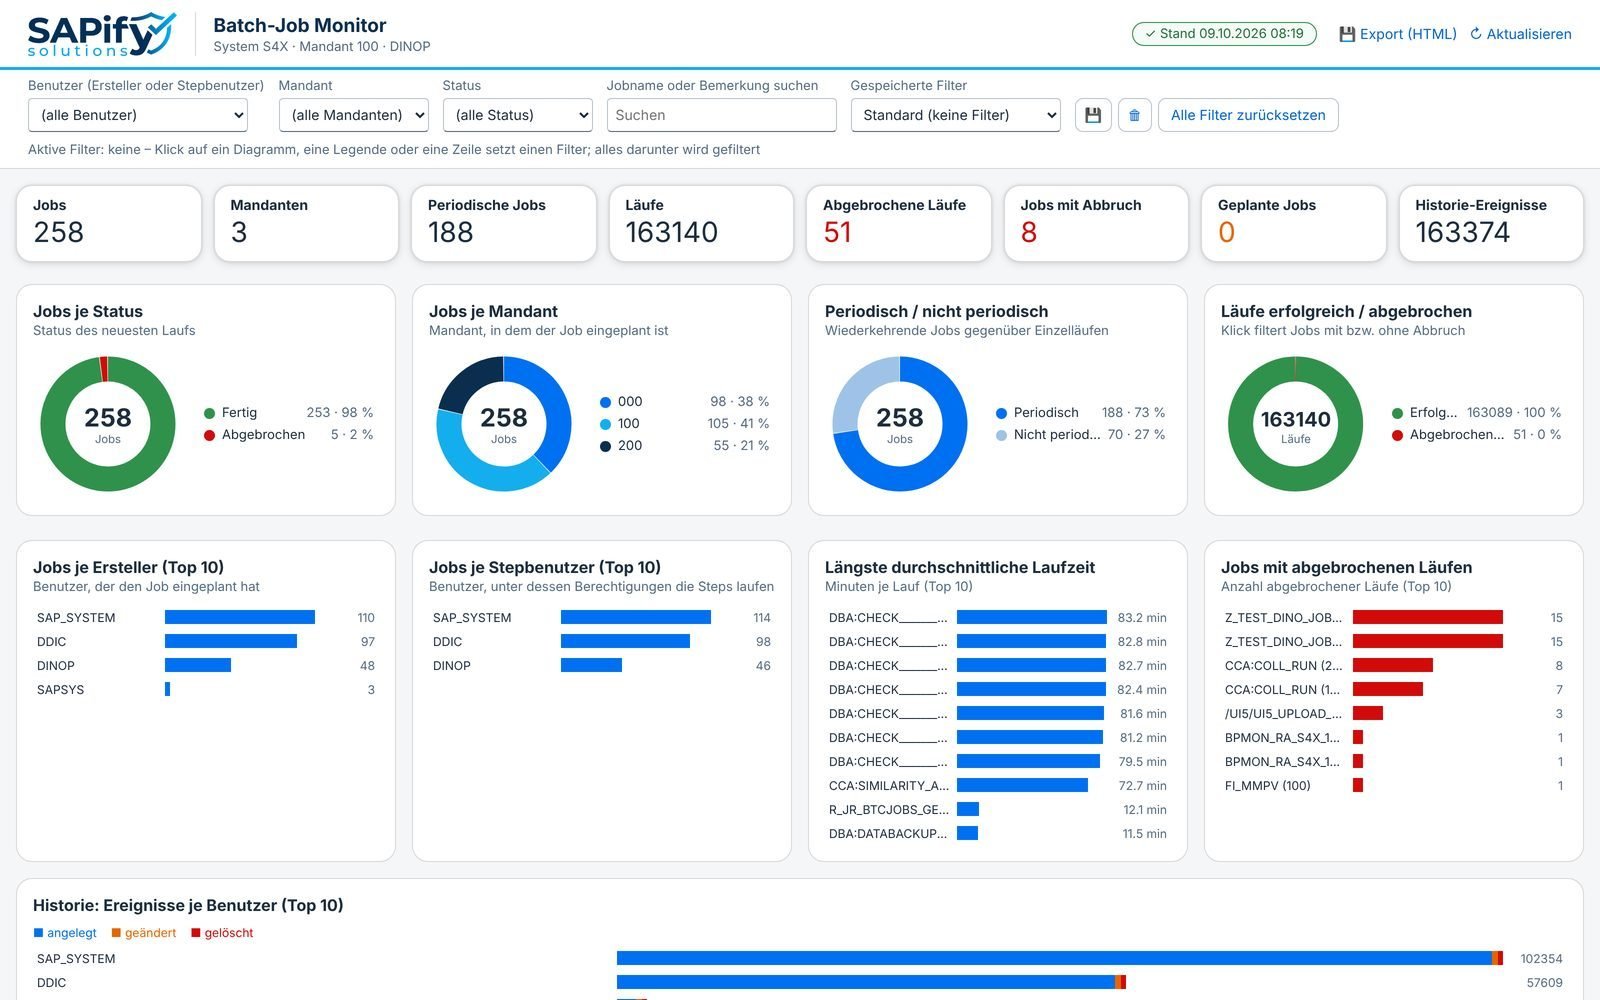Select the Abgebrochene Läufe card showing 51
1600x1000 pixels.
pos(899,223)
